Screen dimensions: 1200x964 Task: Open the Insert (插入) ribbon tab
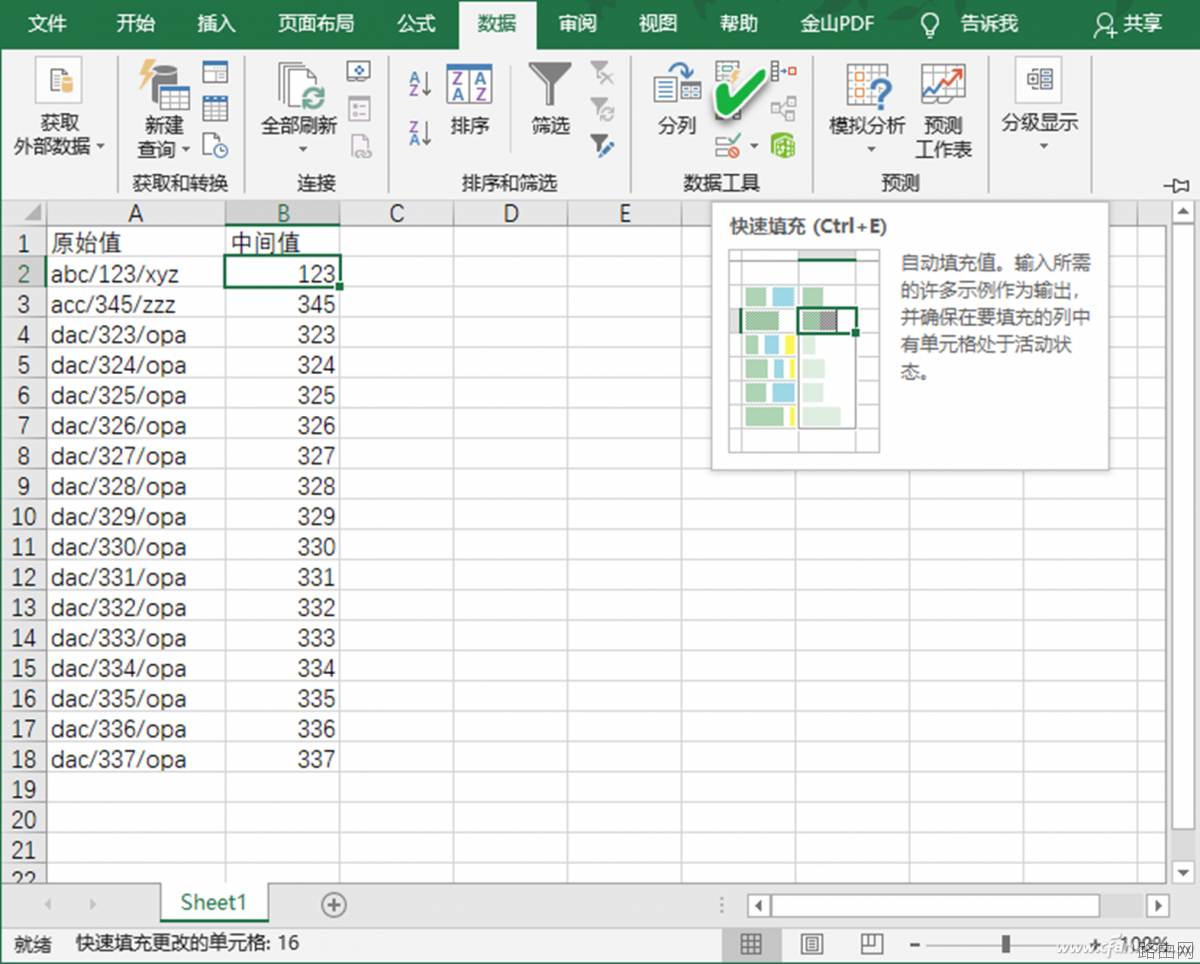[216, 23]
